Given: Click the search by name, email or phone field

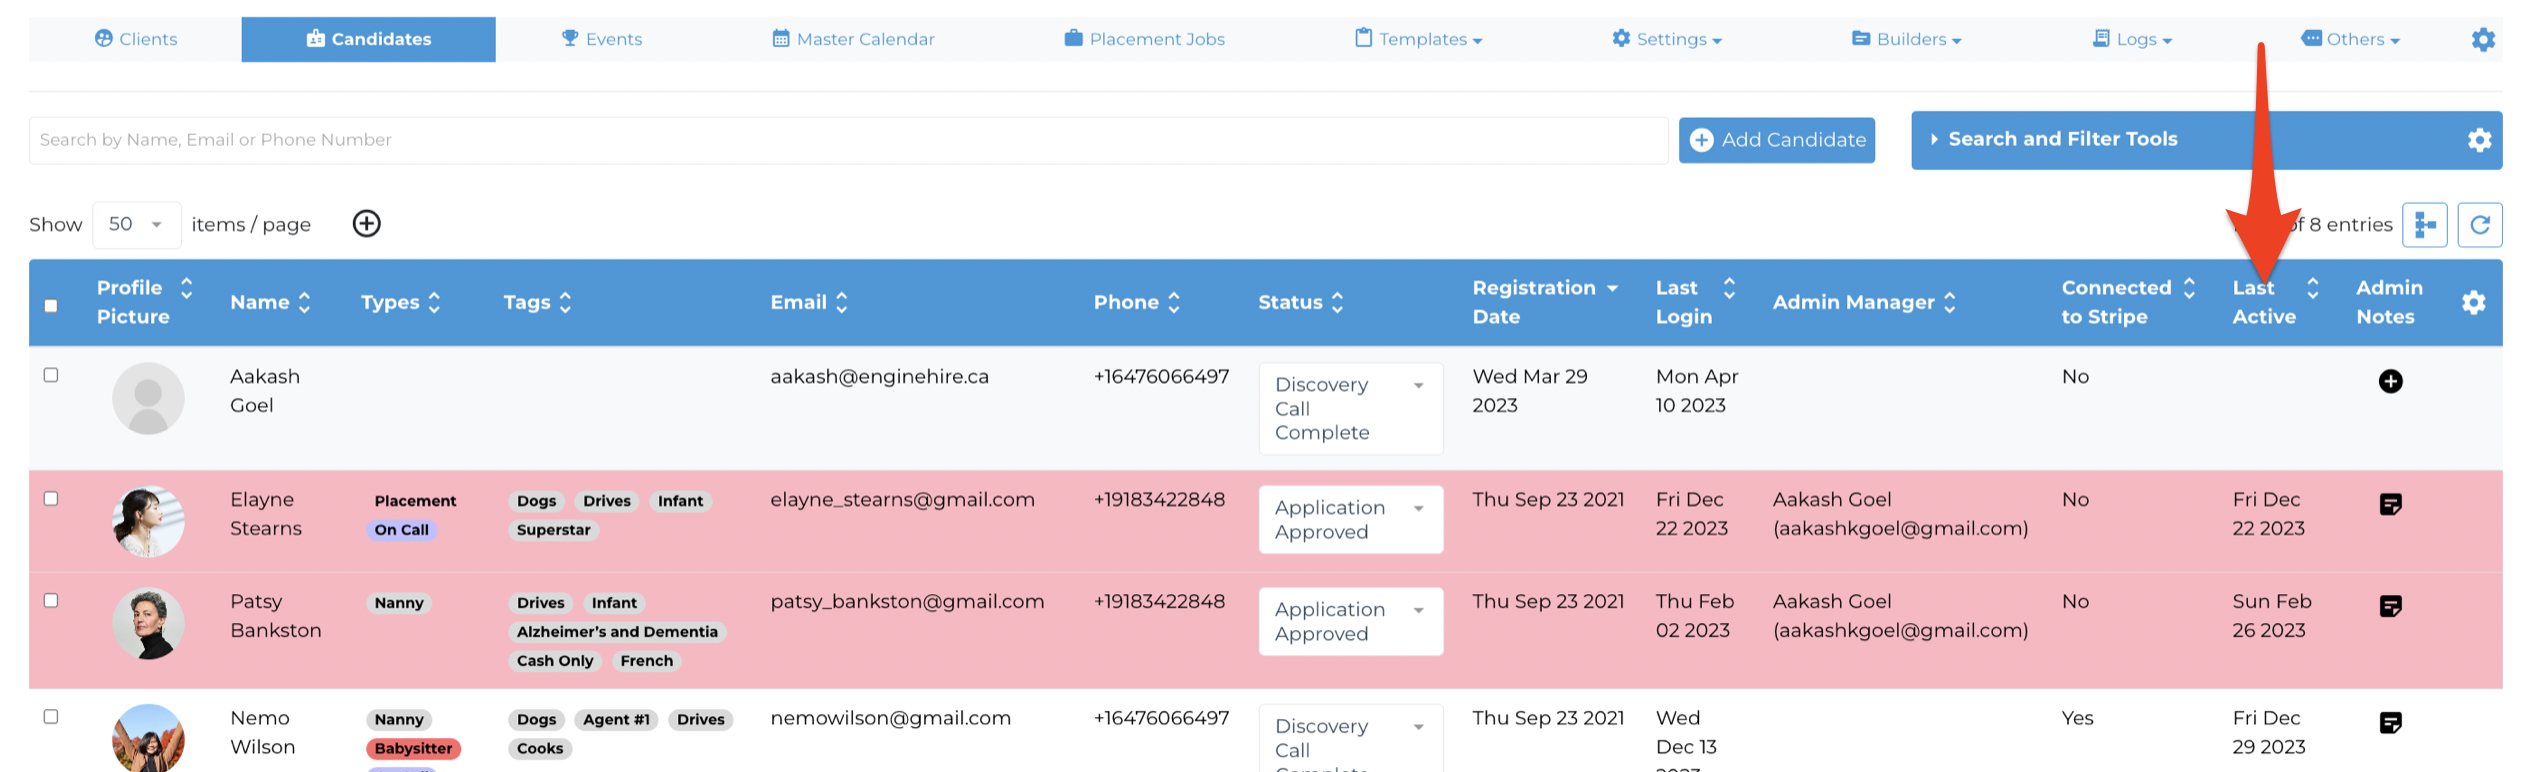Looking at the screenshot, I should [848, 140].
